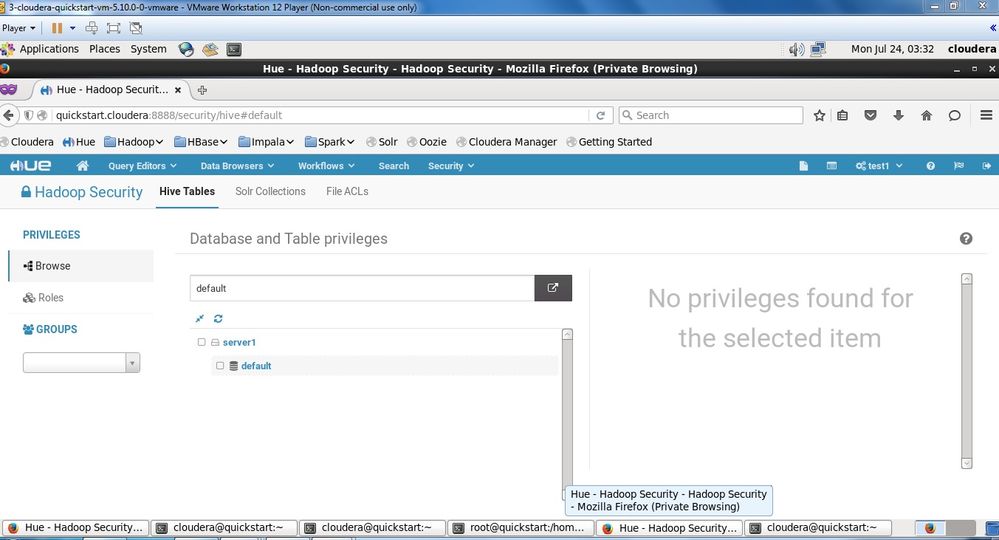Open the terminal launcher in GNOME panel

click(234, 49)
